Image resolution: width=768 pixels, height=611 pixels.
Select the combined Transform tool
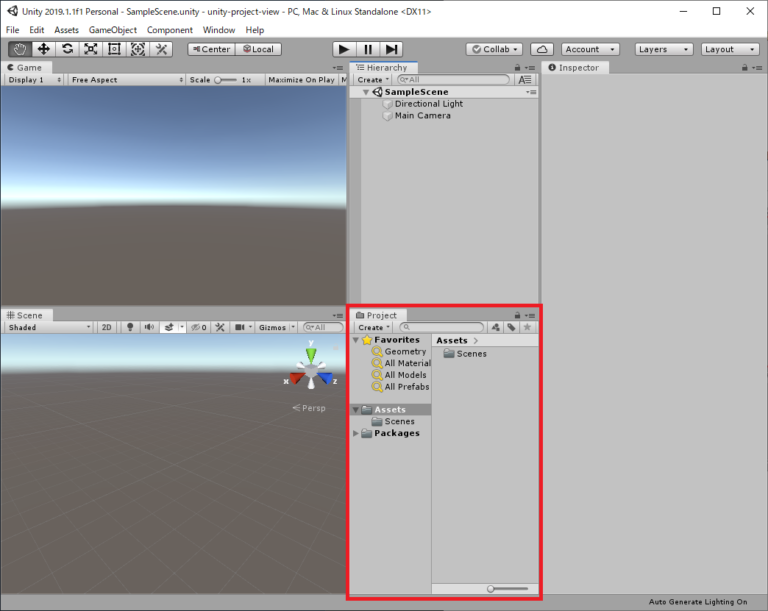[138, 49]
